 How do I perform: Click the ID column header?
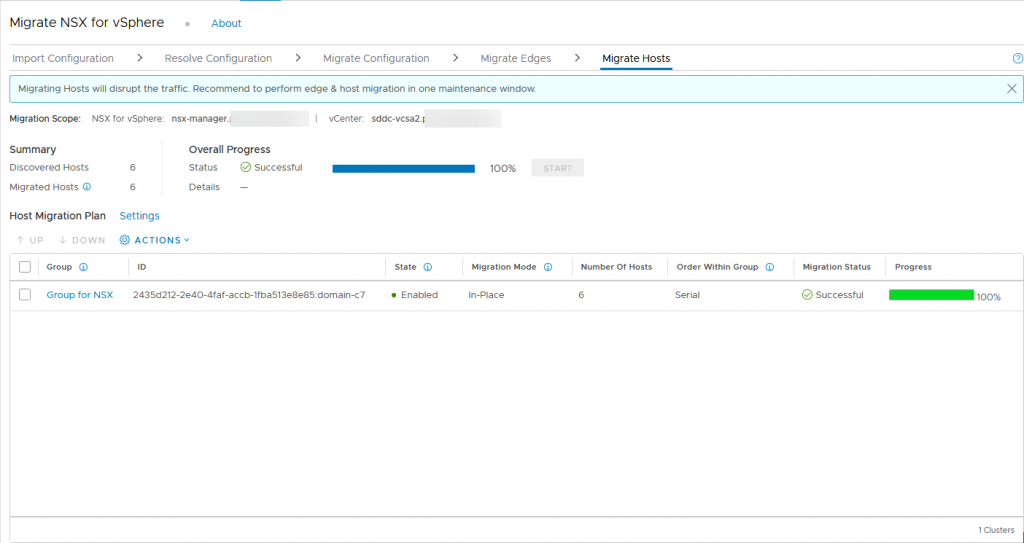(x=142, y=267)
